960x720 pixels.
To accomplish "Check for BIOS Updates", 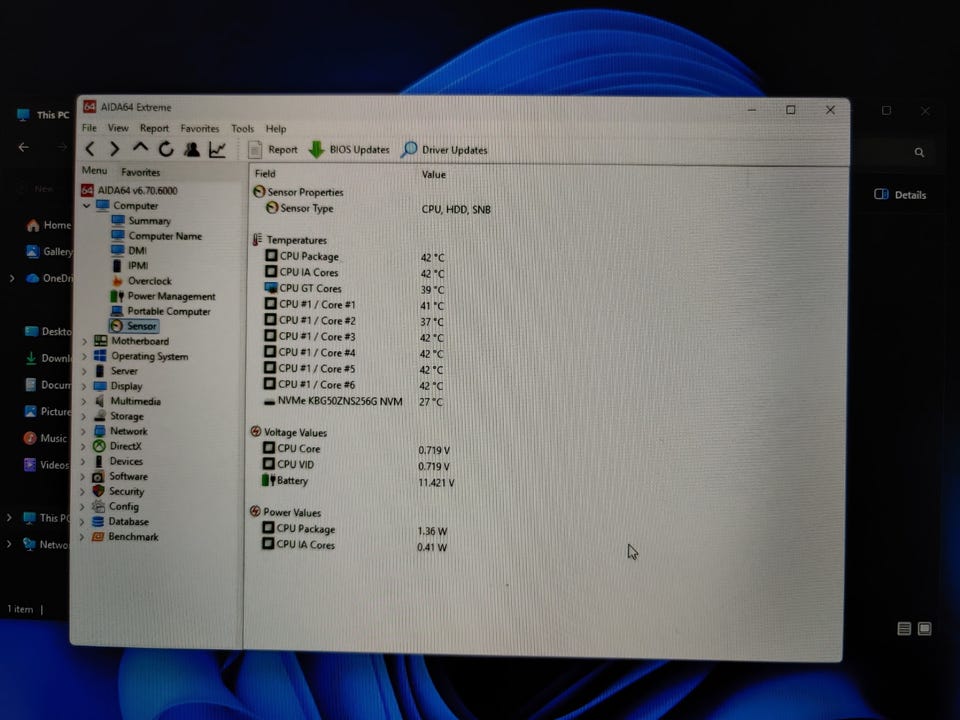I will 349,149.
